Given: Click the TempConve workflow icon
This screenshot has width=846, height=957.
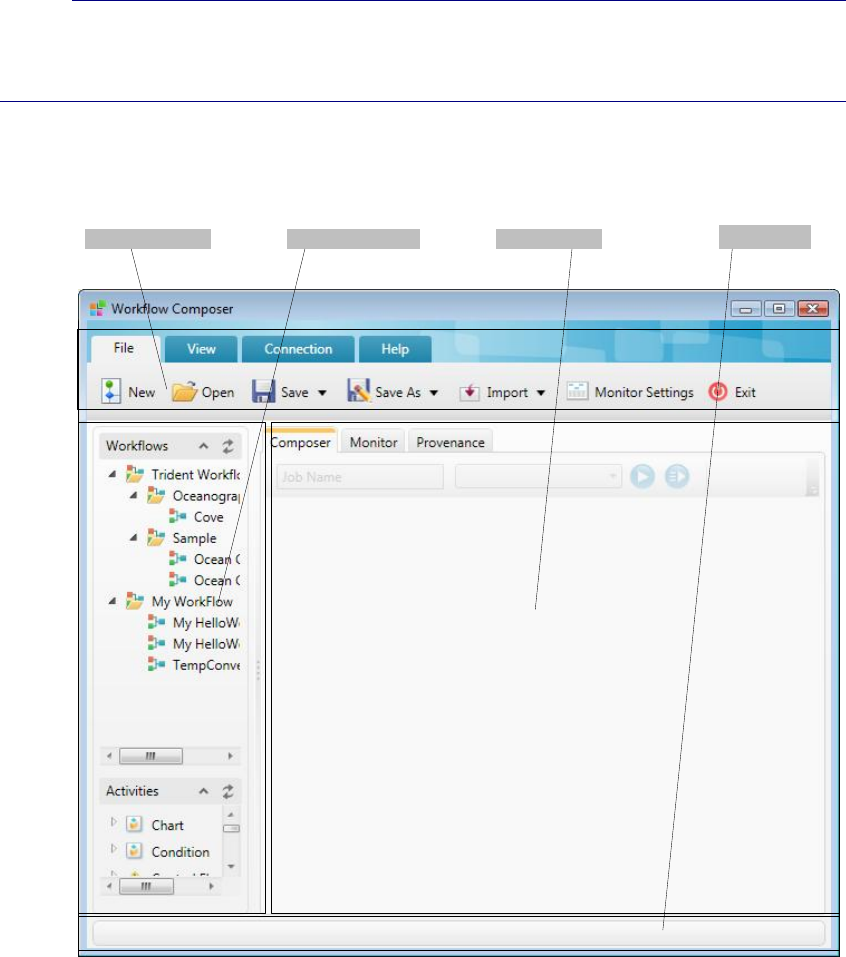Looking at the screenshot, I should coord(156,665).
